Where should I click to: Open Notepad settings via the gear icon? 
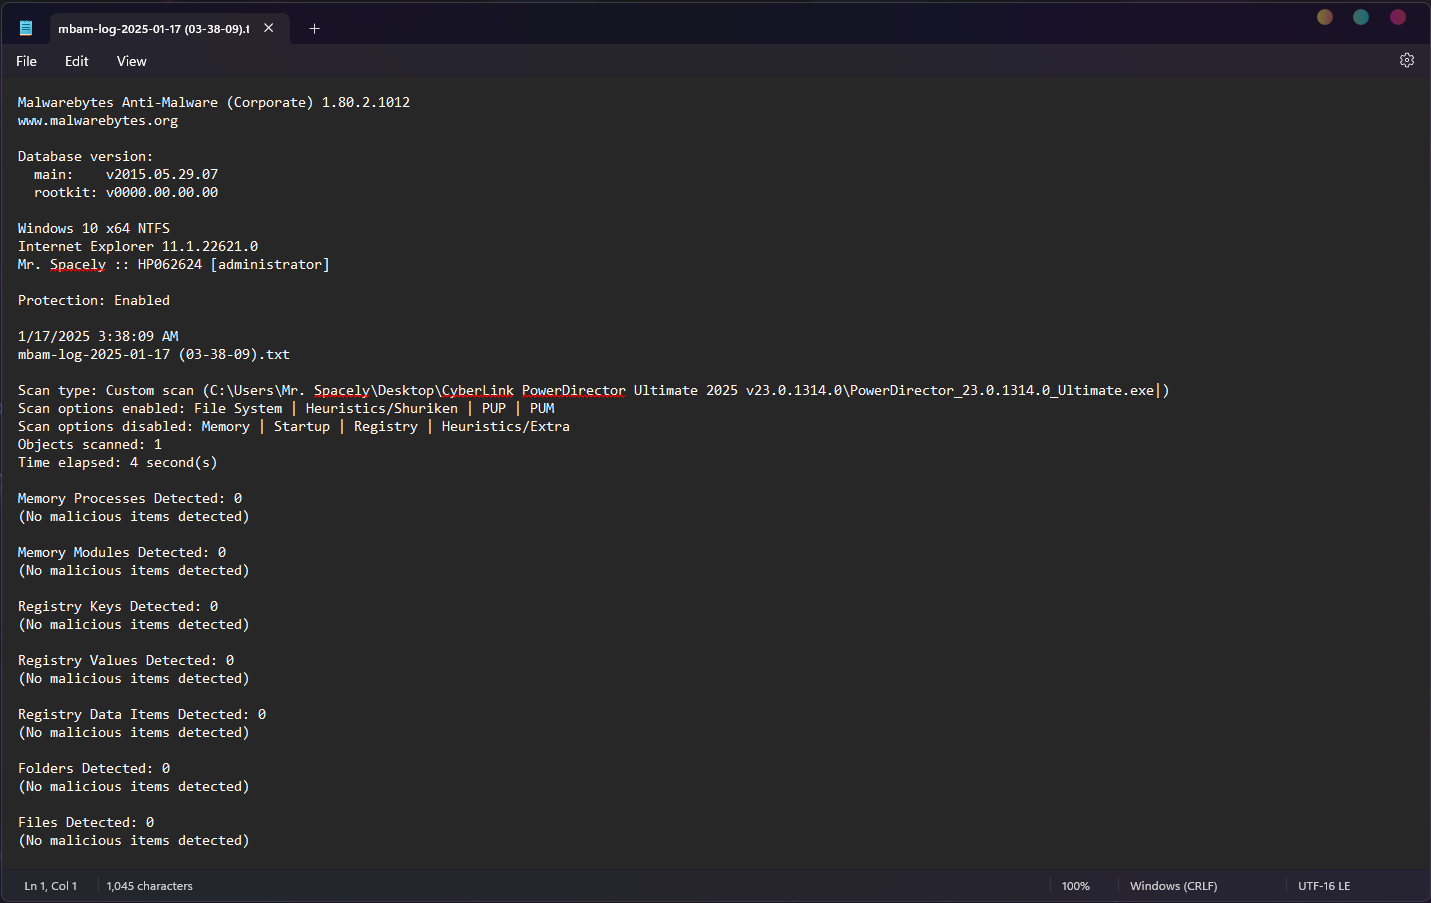tap(1406, 60)
